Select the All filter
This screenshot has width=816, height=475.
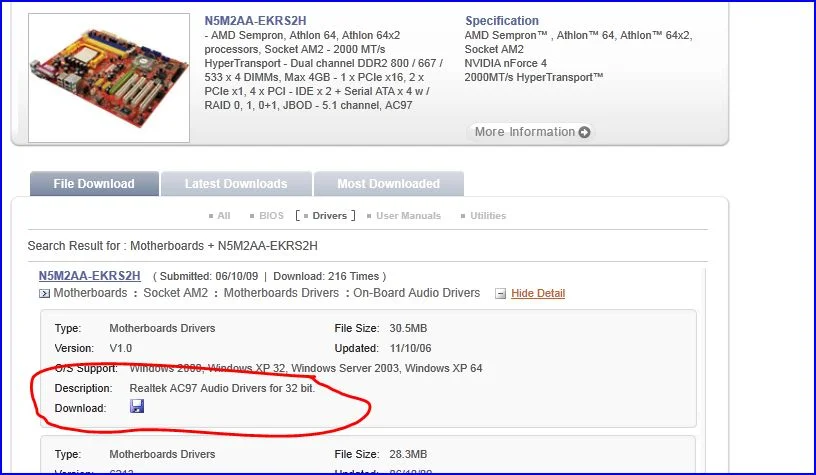point(224,215)
